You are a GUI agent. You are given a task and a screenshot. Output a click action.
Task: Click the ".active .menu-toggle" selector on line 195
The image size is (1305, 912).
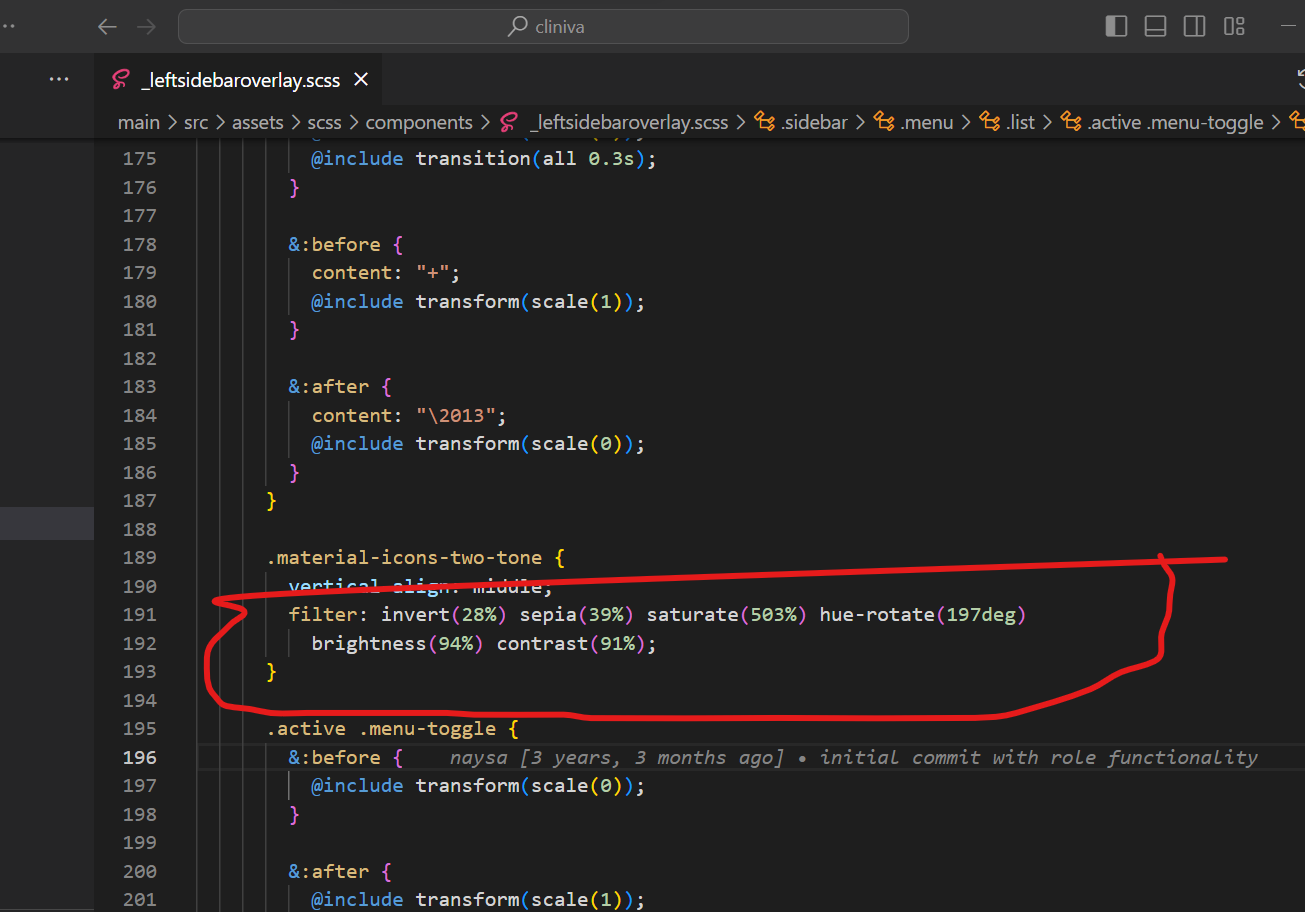(x=381, y=729)
